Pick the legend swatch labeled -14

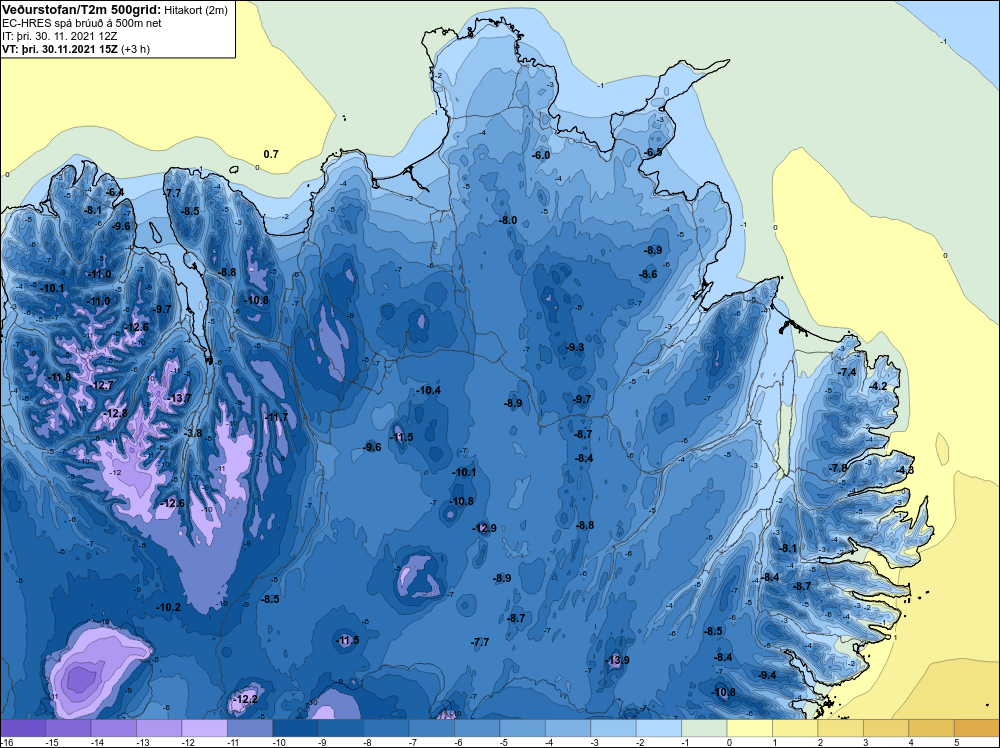pos(114,728)
